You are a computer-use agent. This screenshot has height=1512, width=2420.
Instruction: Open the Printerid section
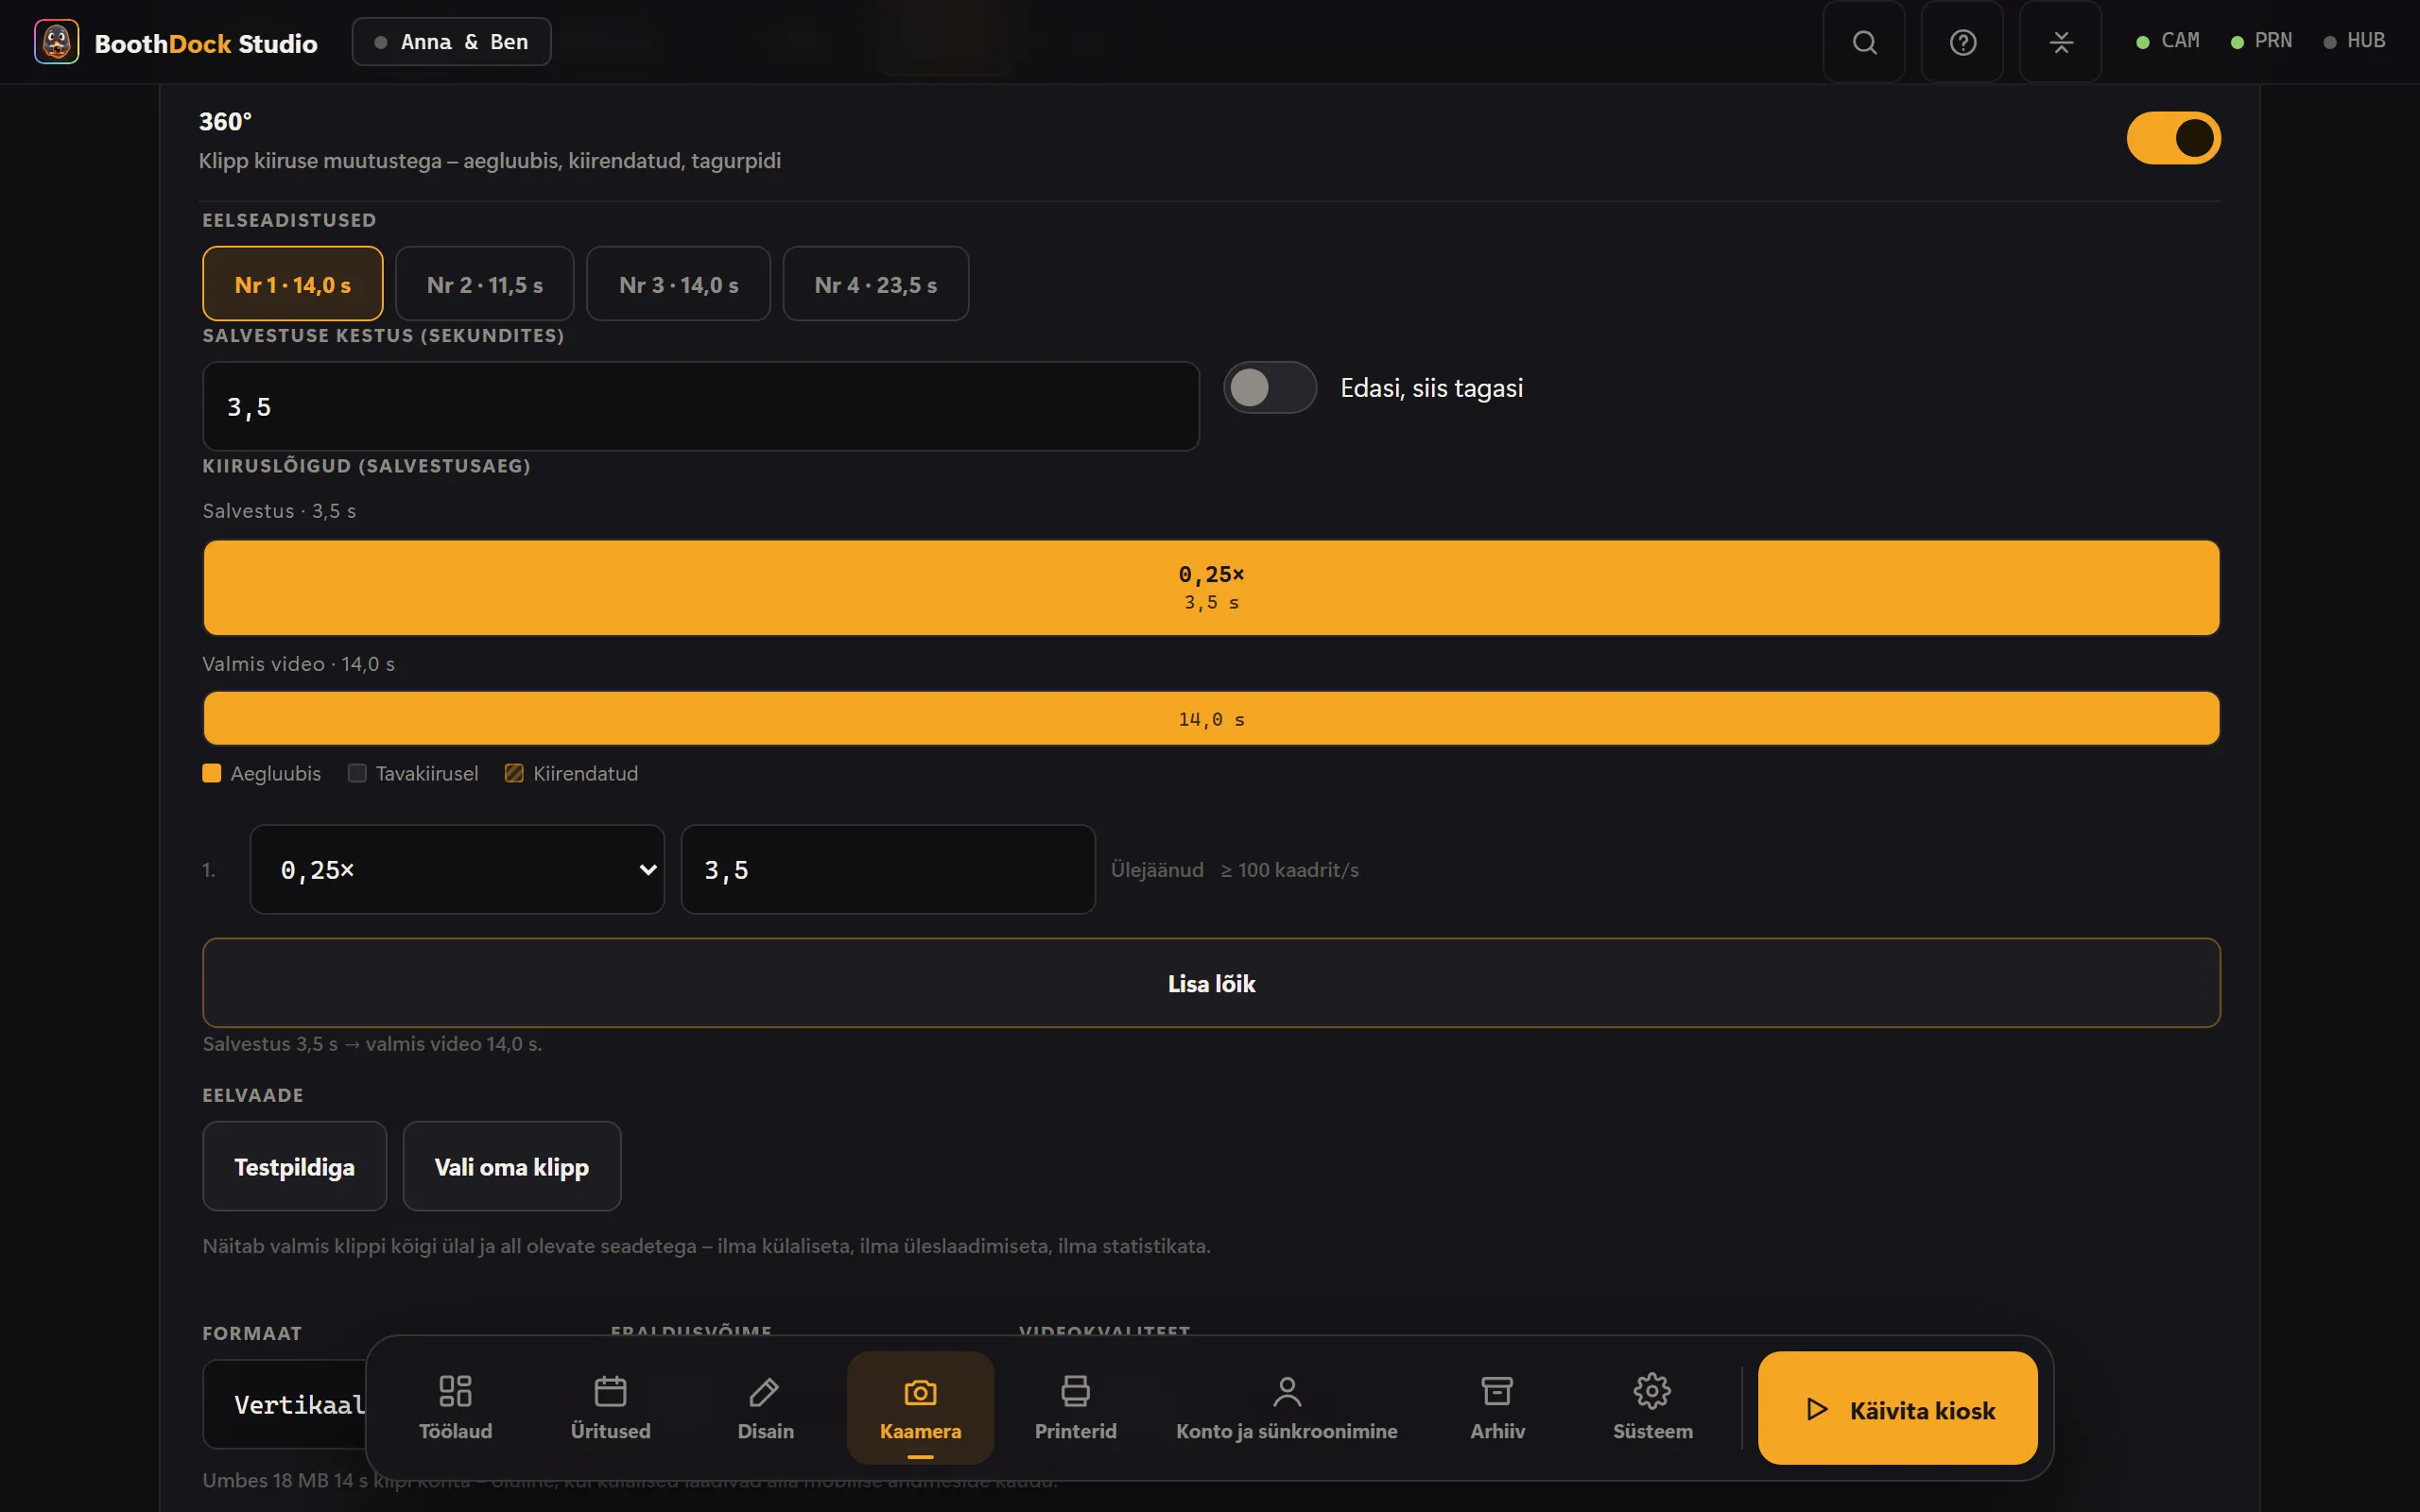click(x=1075, y=1408)
